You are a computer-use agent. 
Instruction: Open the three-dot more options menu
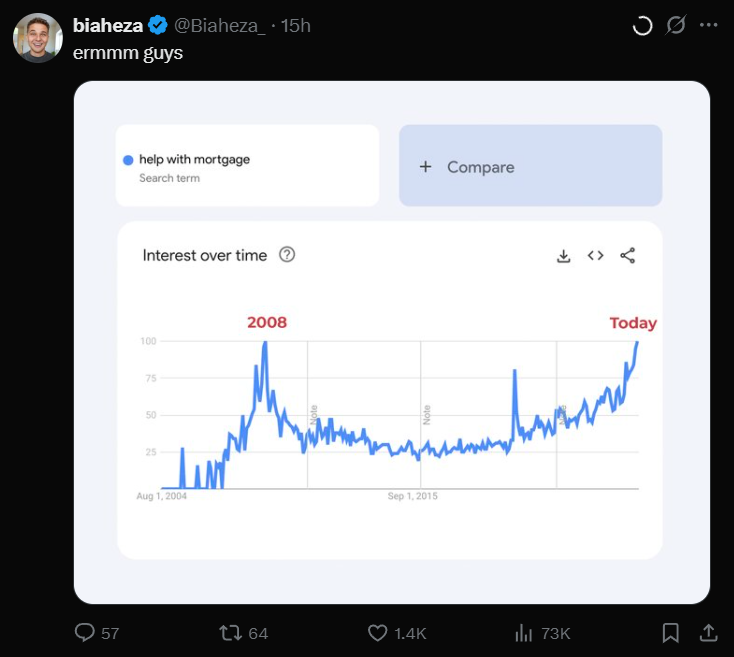click(x=708, y=25)
